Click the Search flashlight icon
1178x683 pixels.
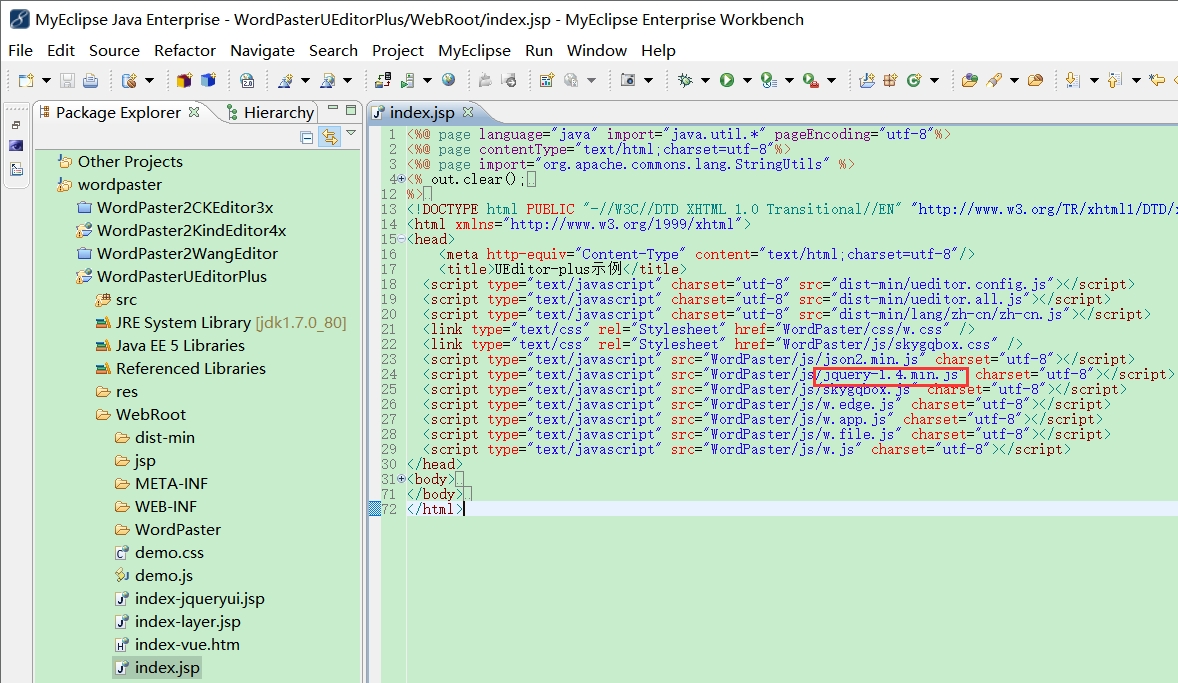[995, 80]
